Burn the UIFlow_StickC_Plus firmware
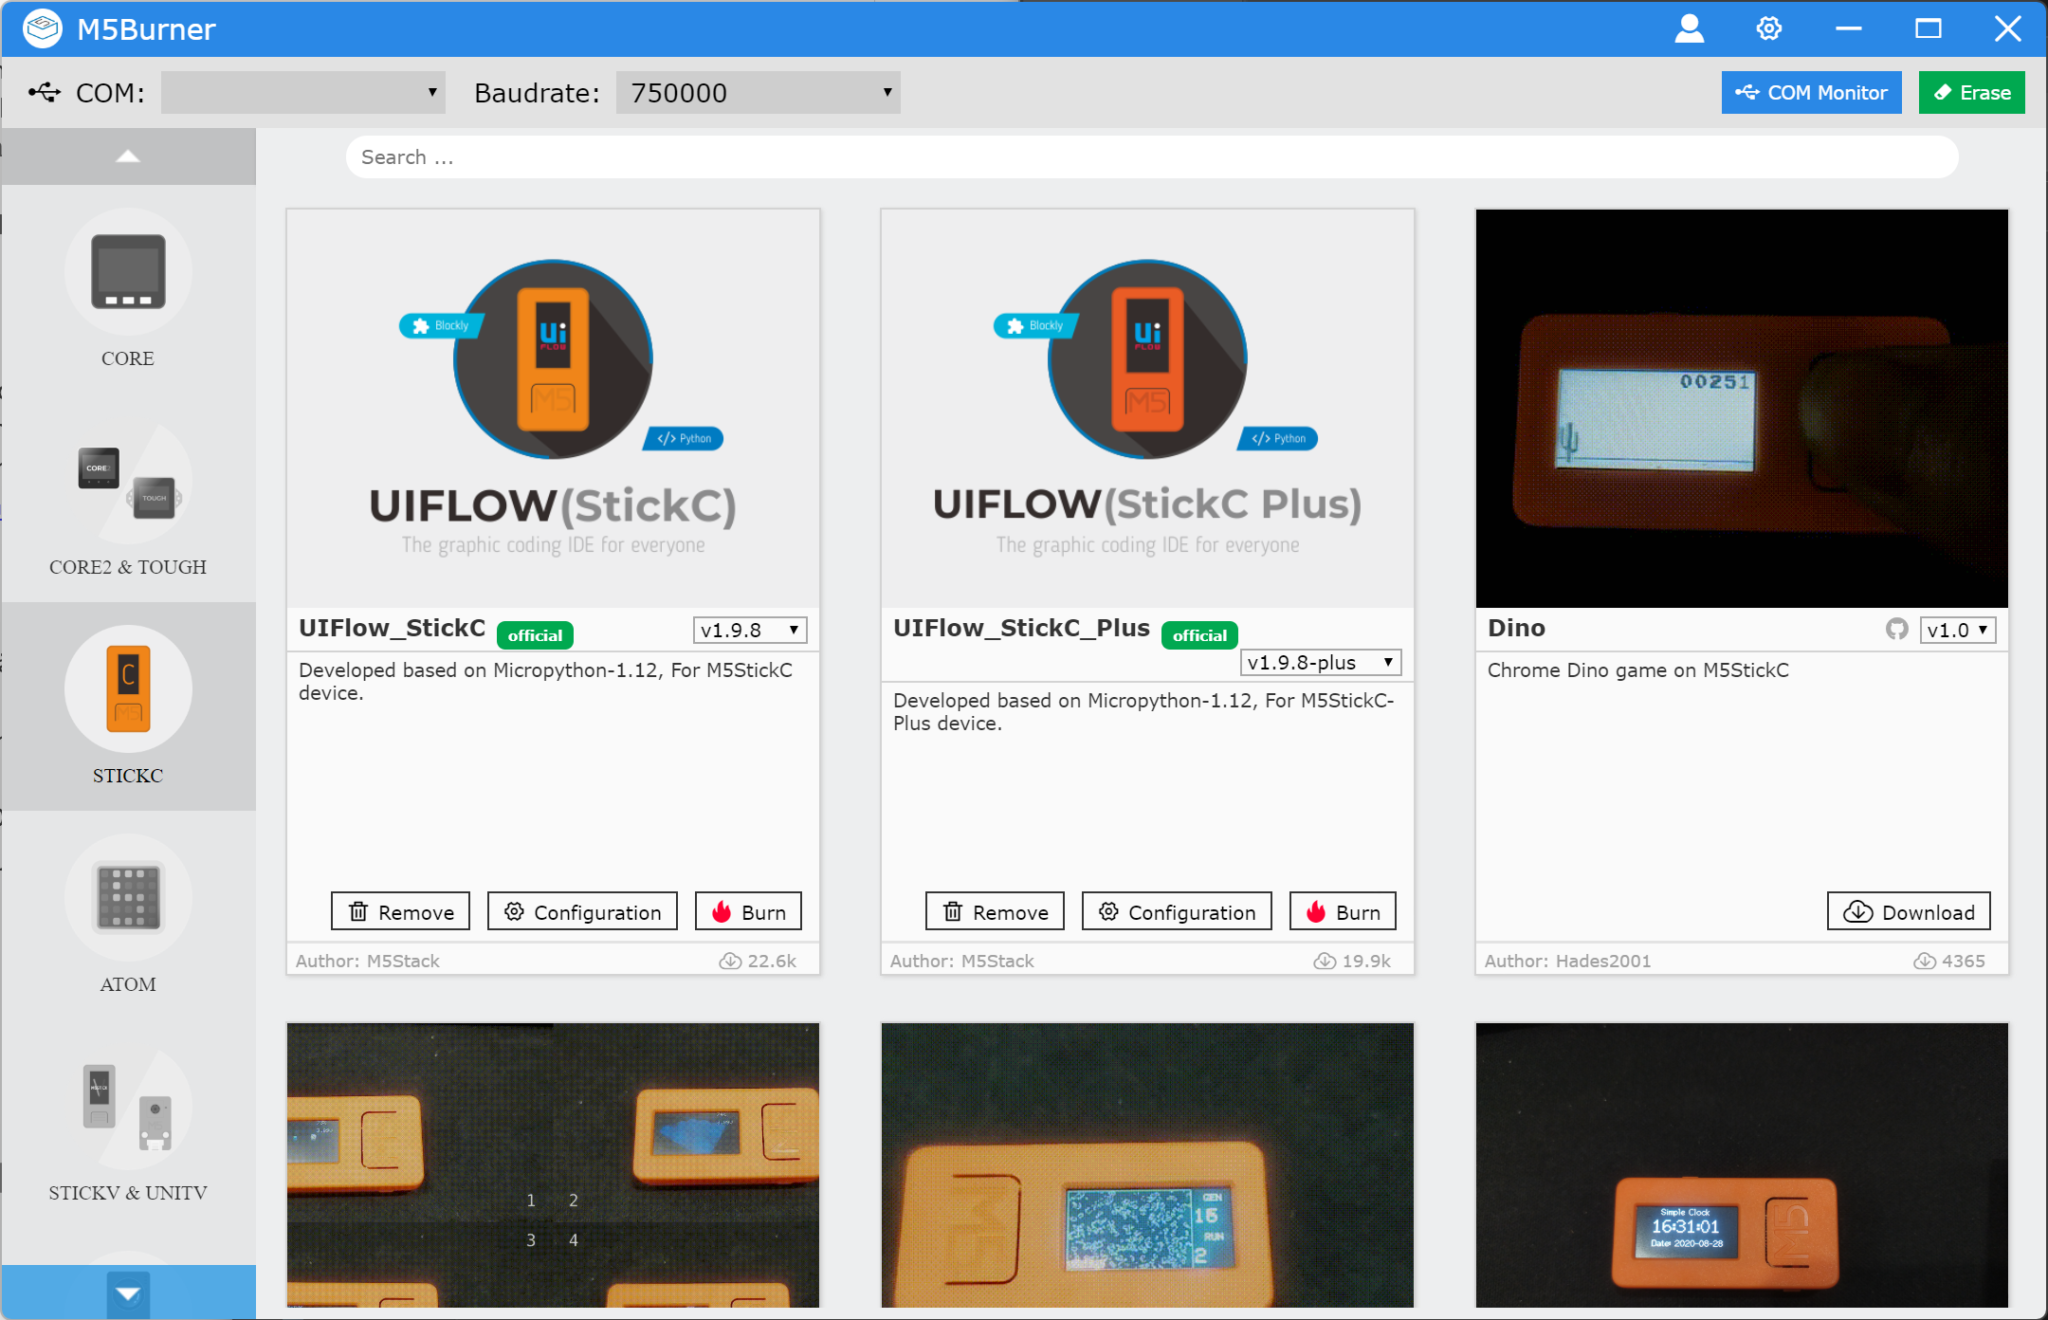This screenshot has width=2048, height=1320. pyautogui.click(x=1343, y=911)
